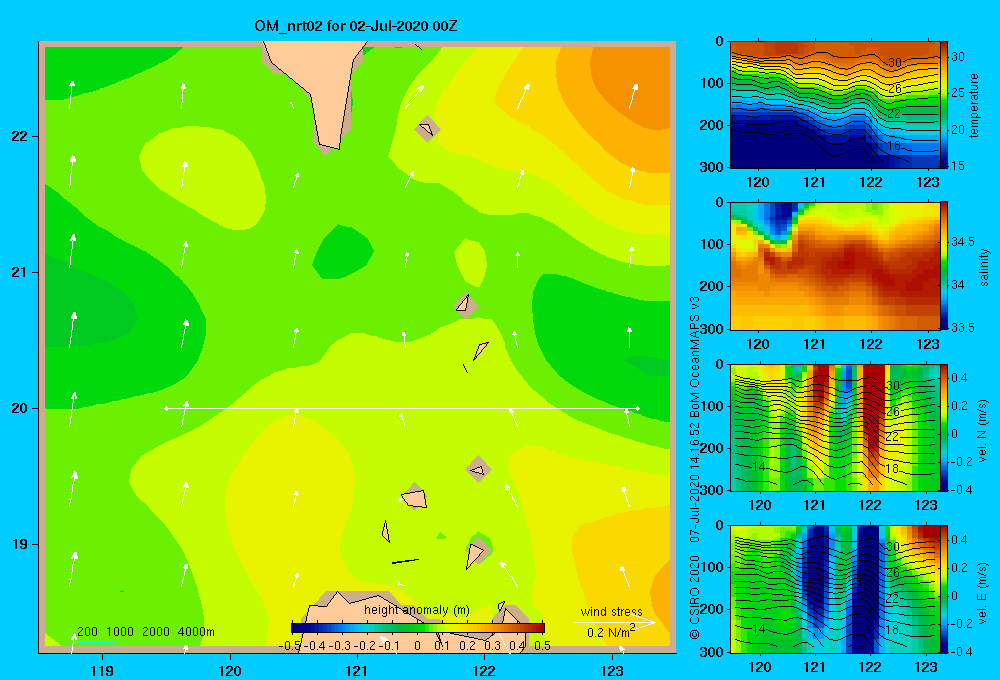Click the '0.4' tick on vel. N color bar
Image resolution: width=1000 pixels, height=680 pixels.
click(959, 378)
